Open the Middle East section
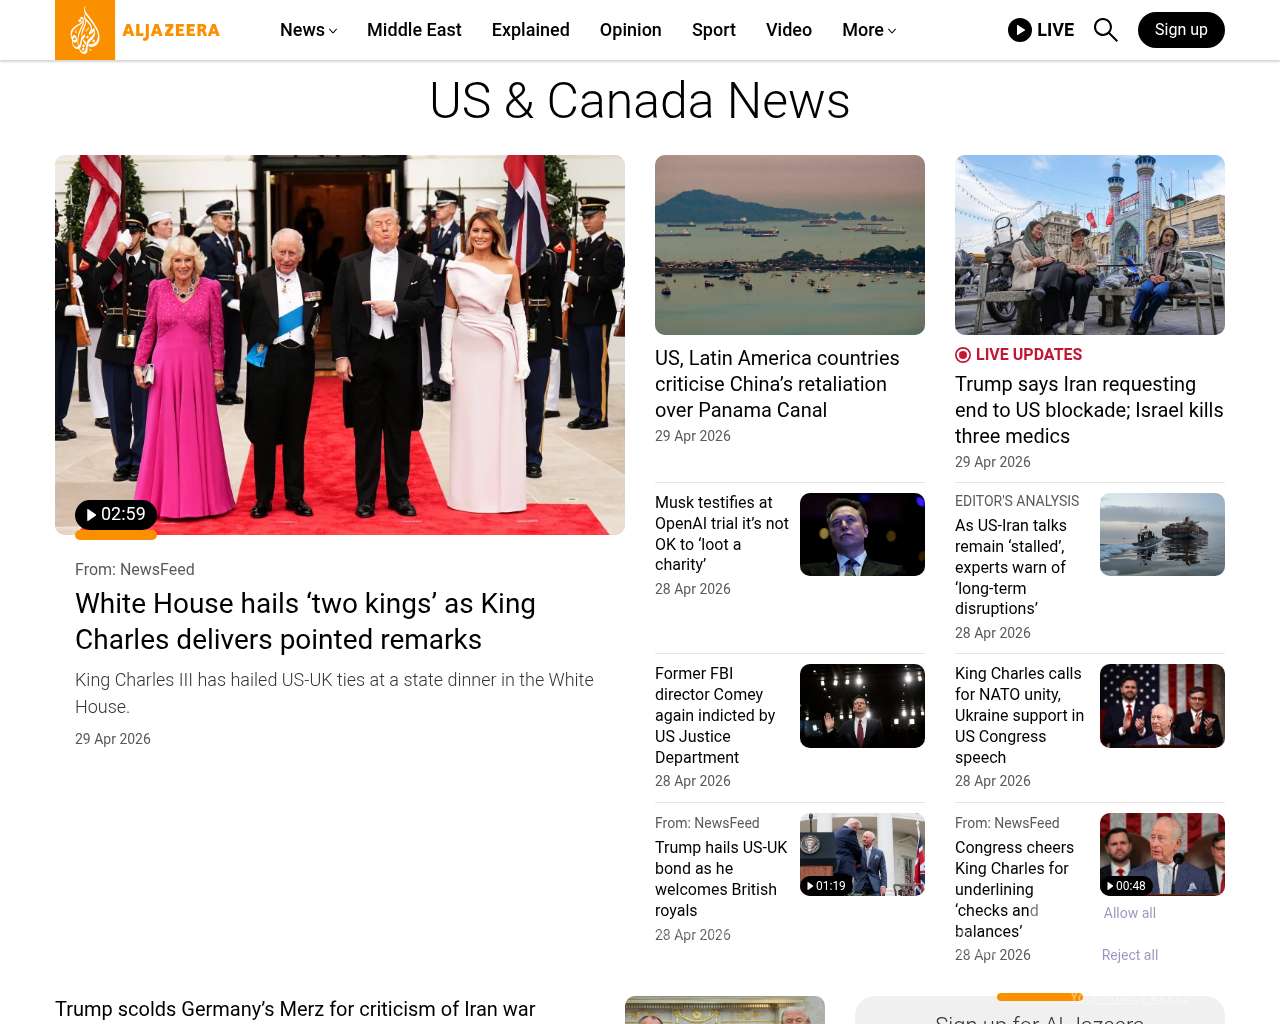The image size is (1280, 1024). click(x=414, y=30)
